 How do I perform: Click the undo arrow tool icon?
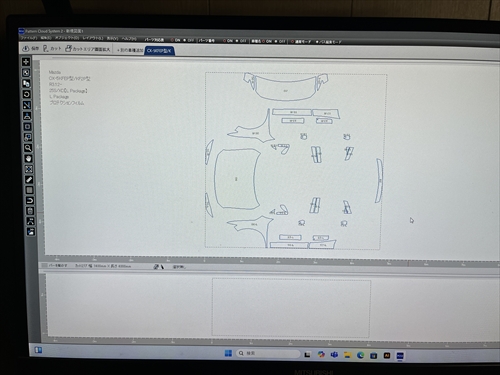(30, 201)
